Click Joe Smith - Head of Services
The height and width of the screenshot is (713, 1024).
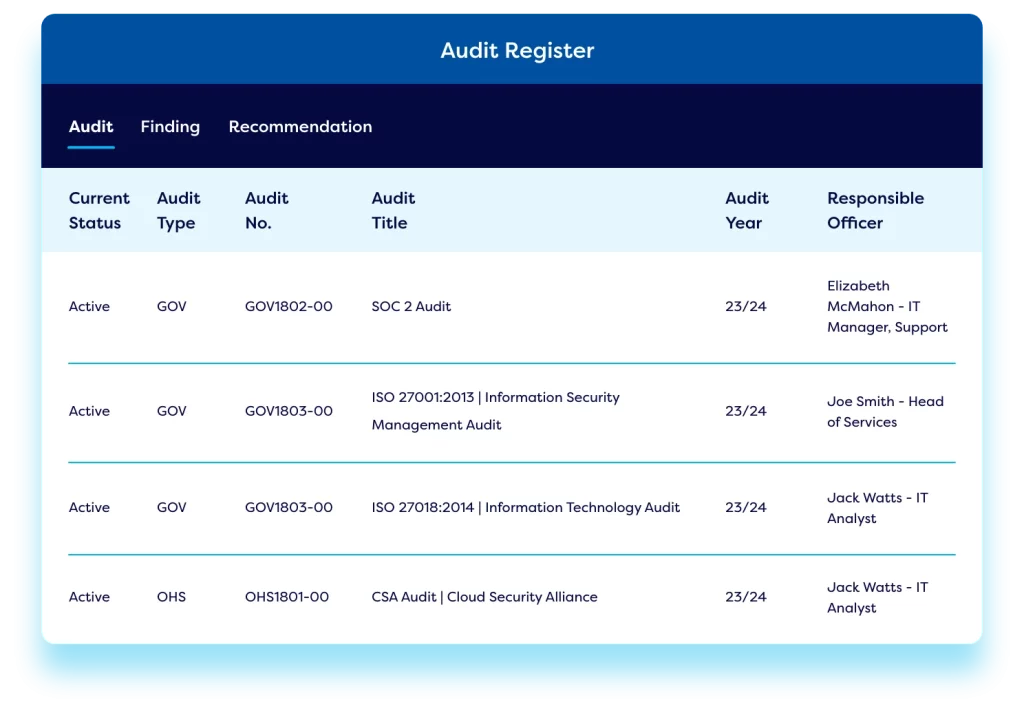tap(885, 411)
